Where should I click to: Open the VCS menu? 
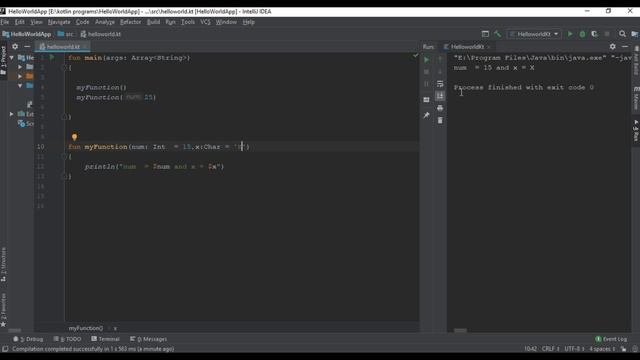coord(205,22)
